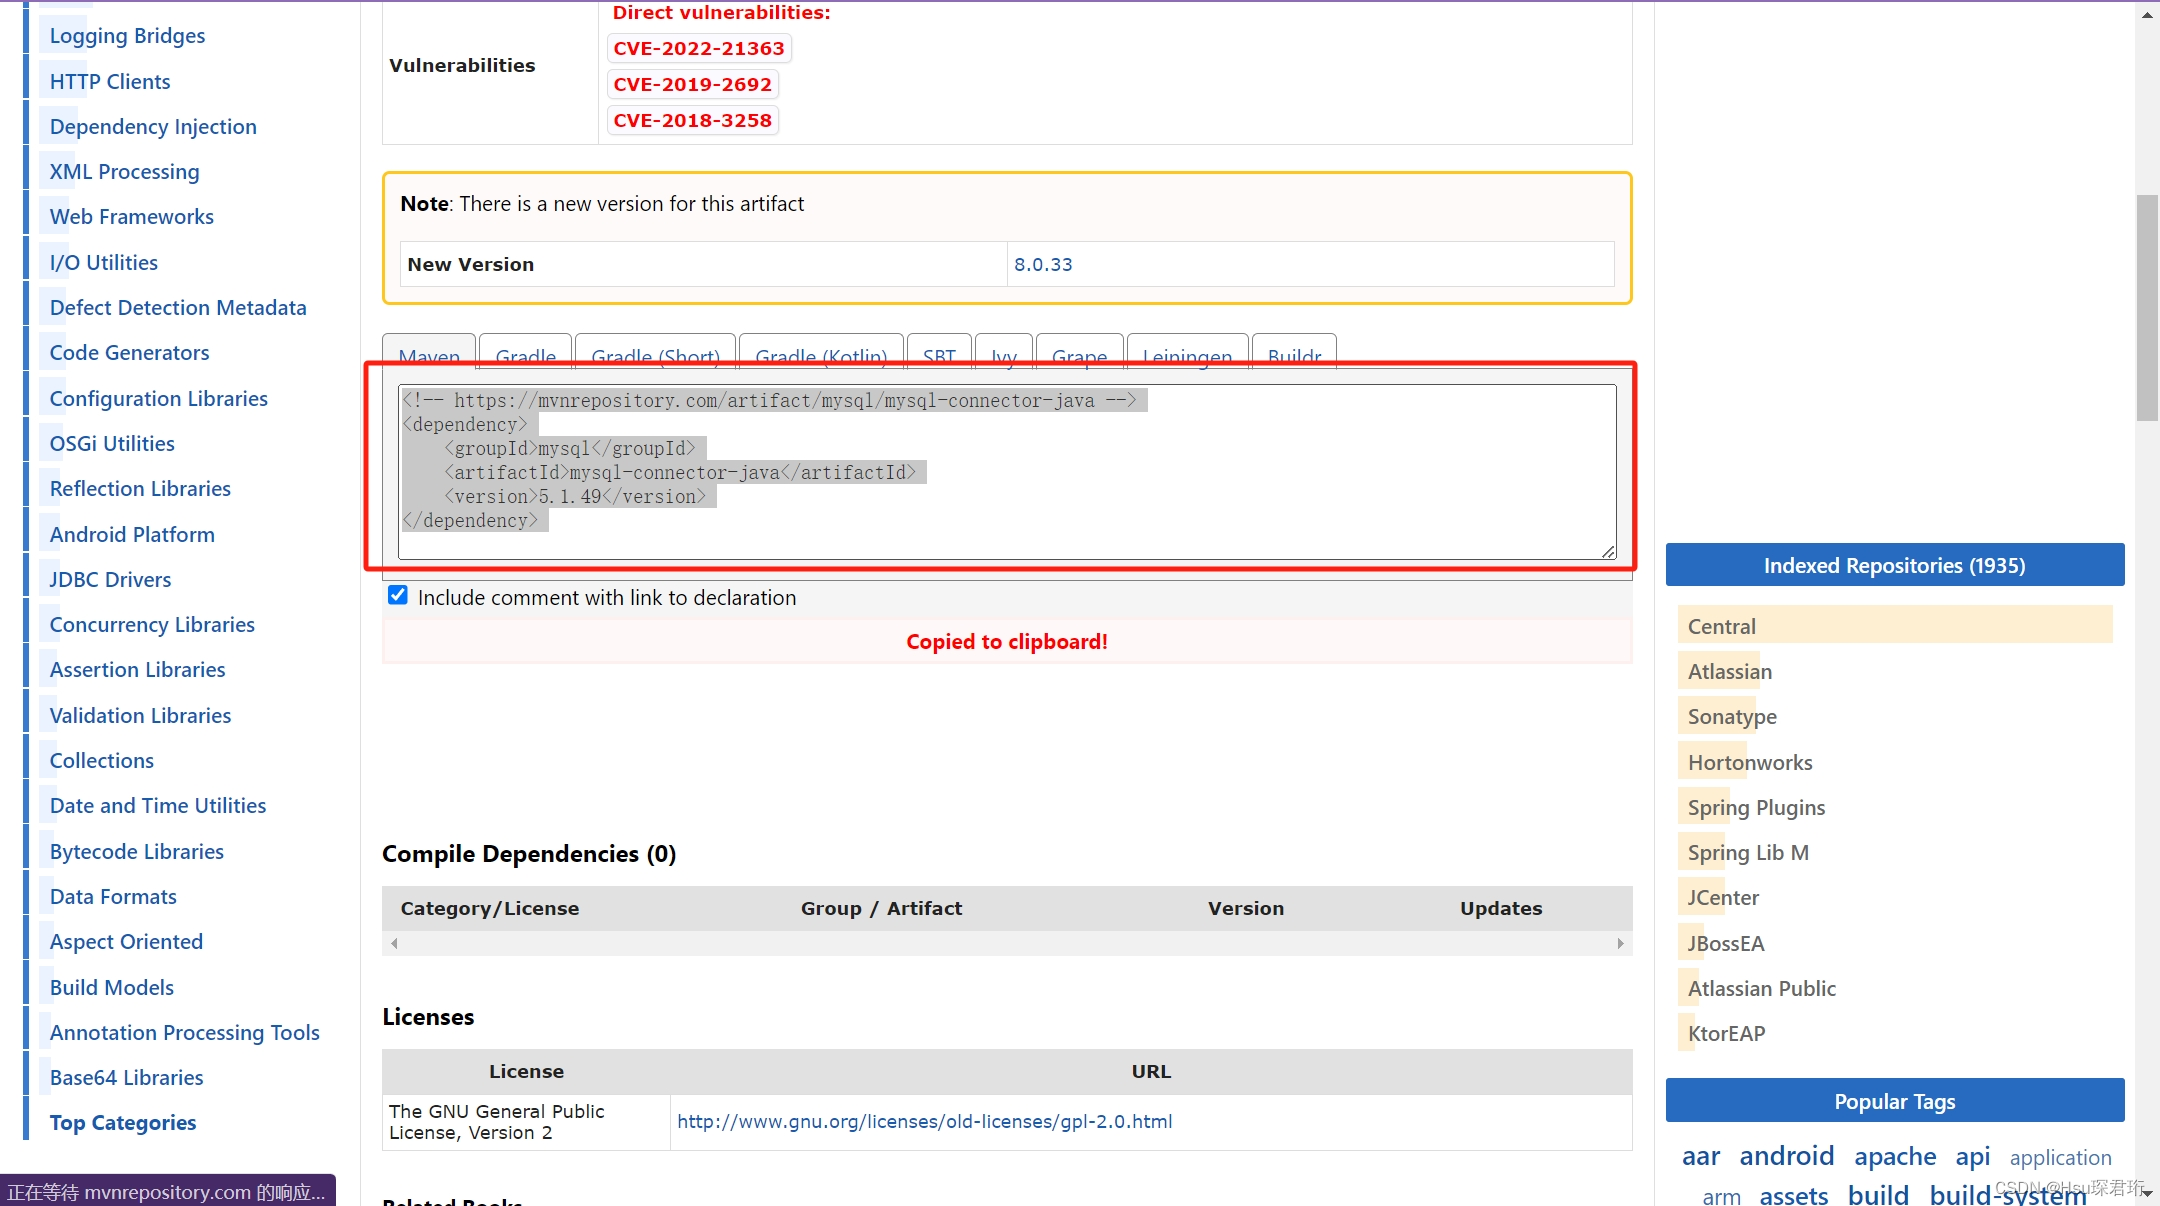
Task: Open the JBossEA repository
Action: click(x=1726, y=943)
